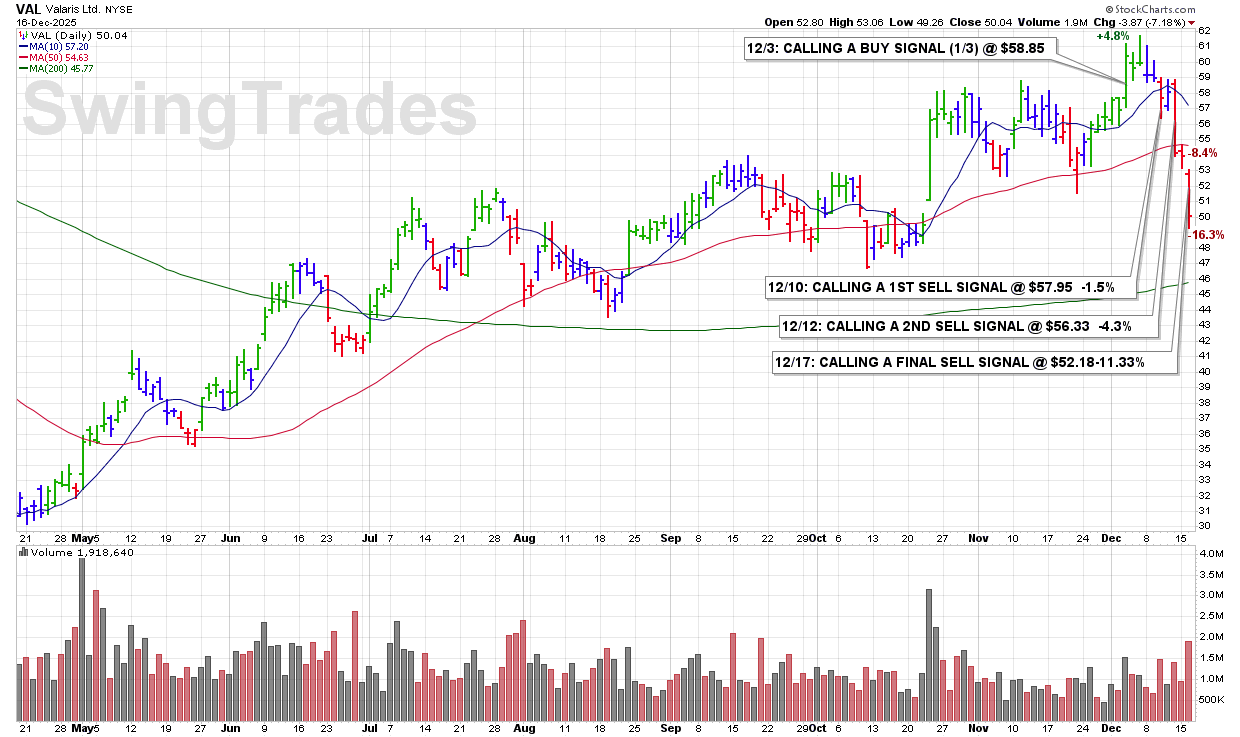Click the SwingTrades watermark text
The height and width of the screenshot is (737, 1240).
click(250, 109)
